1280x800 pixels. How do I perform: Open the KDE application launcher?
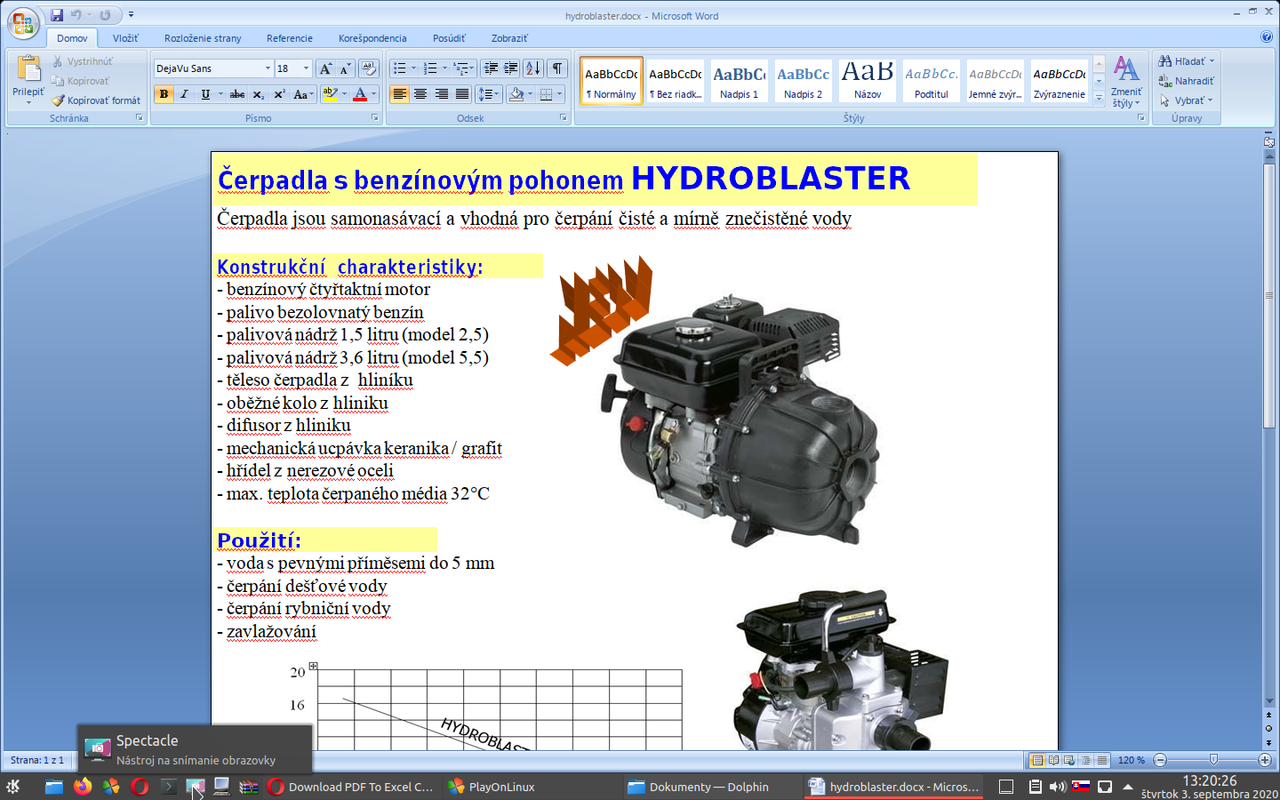(13, 787)
